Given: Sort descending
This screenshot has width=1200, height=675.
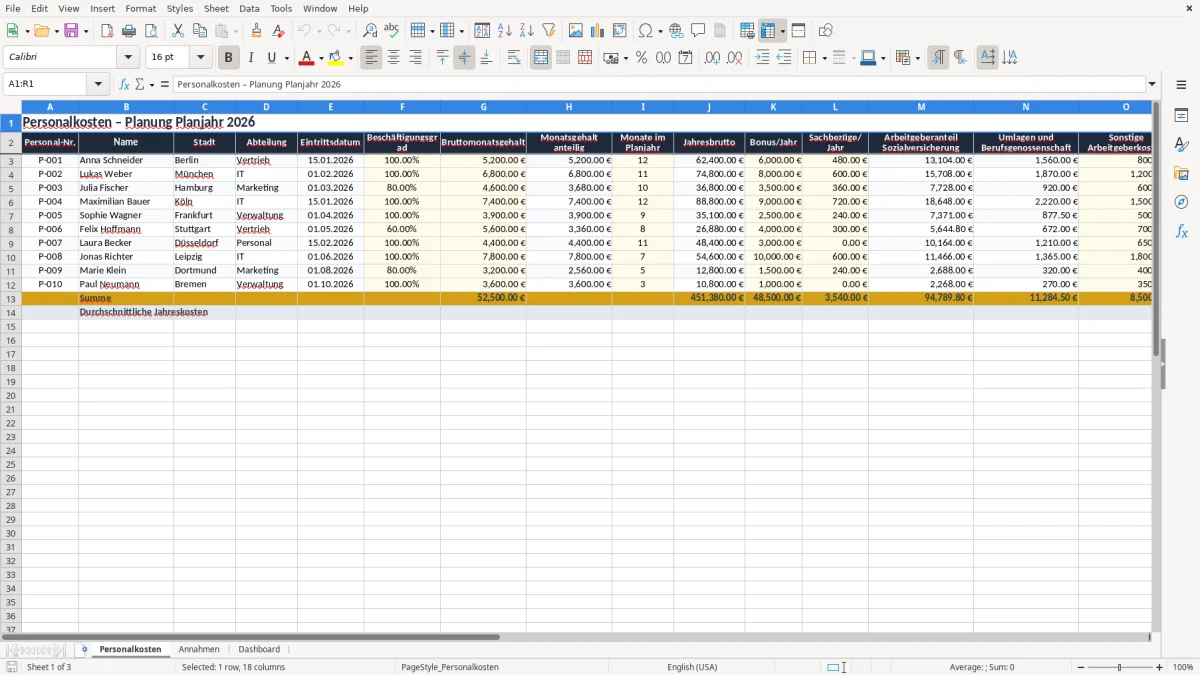Looking at the screenshot, I should pos(526,31).
